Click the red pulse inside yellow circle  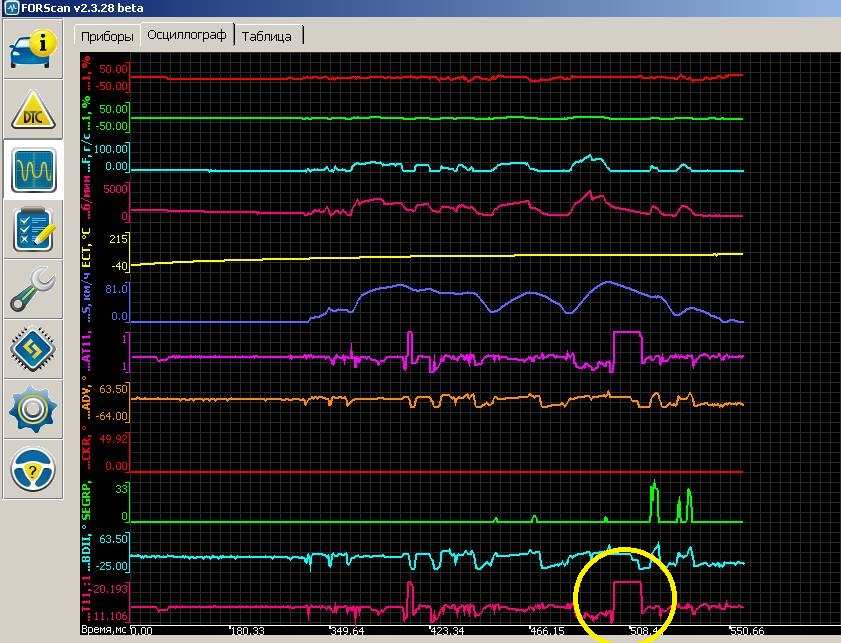[626, 581]
